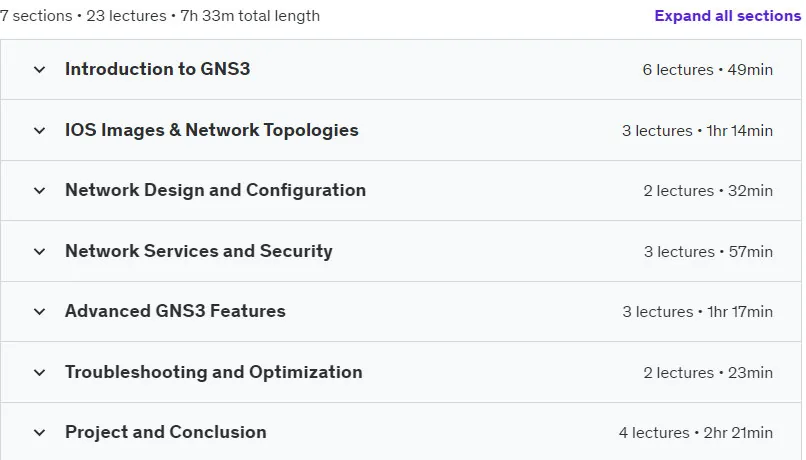The height and width of the screenshot is (460, 806).
Task: Expand Project and Conclusion chevron
Action: (40, 433)
